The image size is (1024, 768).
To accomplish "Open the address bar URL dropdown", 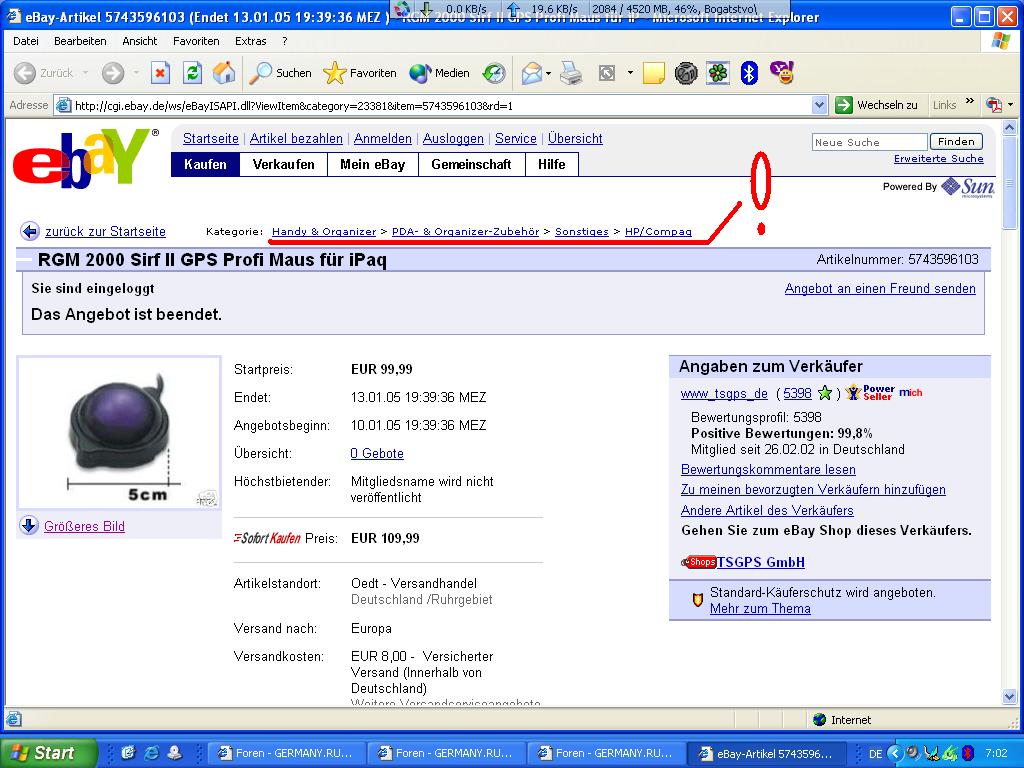I will 819,105.
